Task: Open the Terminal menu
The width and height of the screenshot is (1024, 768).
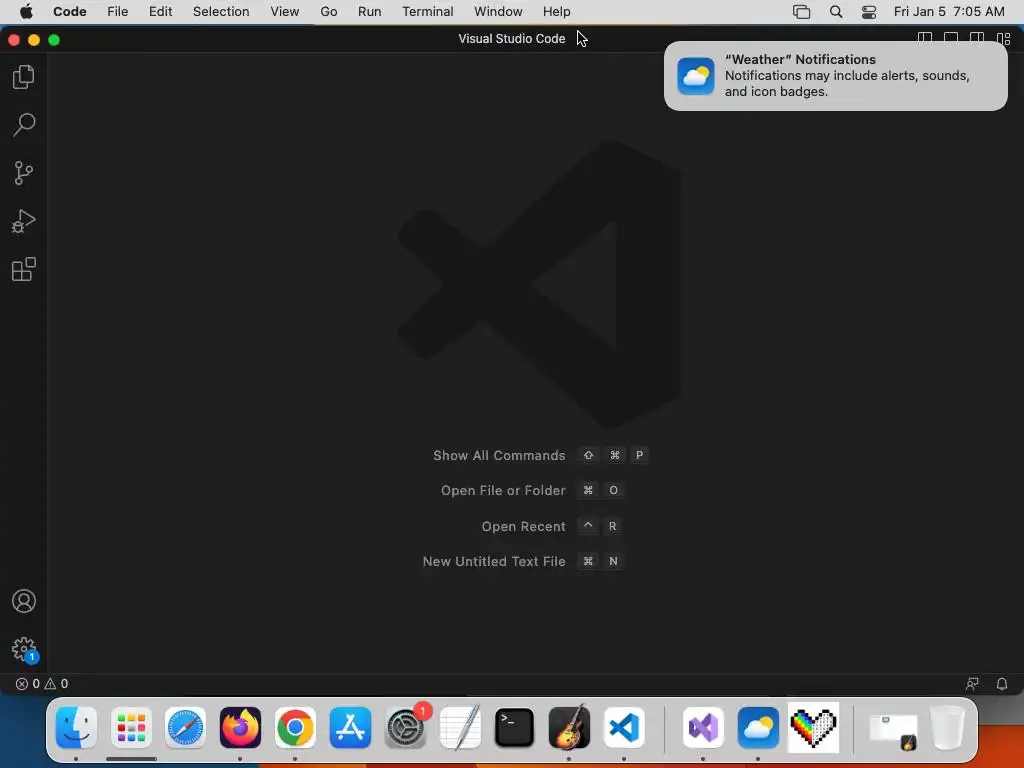Action: pos(428,12)
